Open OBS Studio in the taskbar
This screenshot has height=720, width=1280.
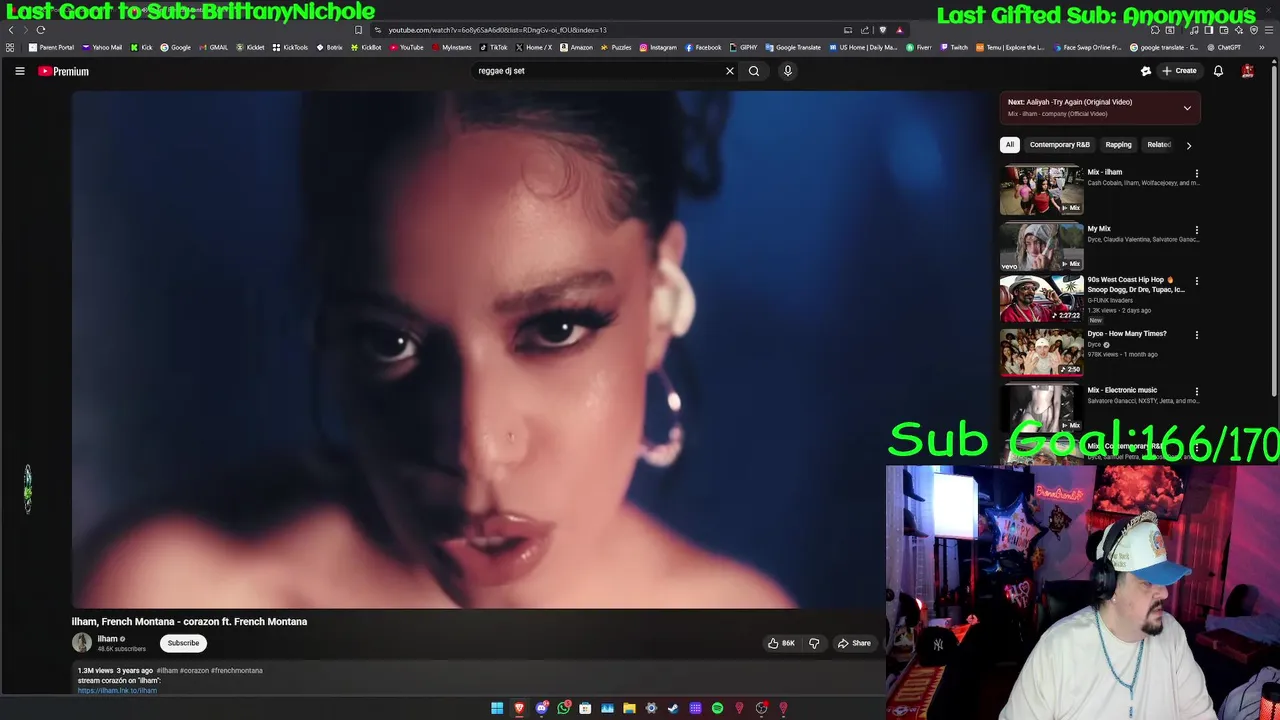coord(761,708)
